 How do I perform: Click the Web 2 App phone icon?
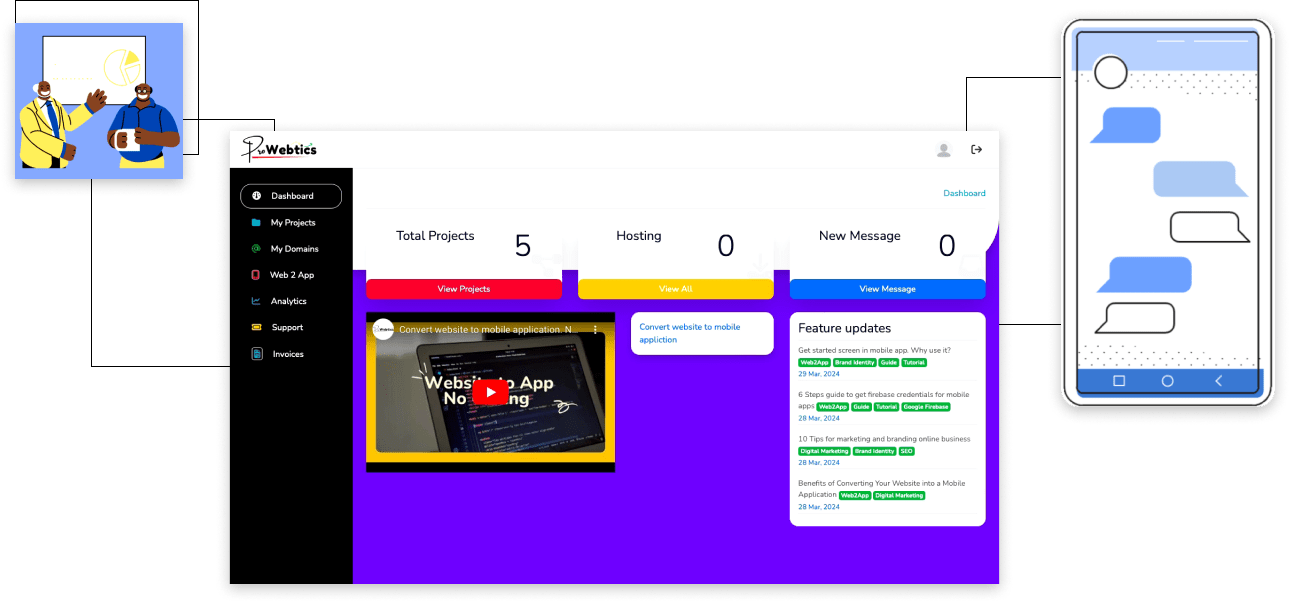[256, 275]
